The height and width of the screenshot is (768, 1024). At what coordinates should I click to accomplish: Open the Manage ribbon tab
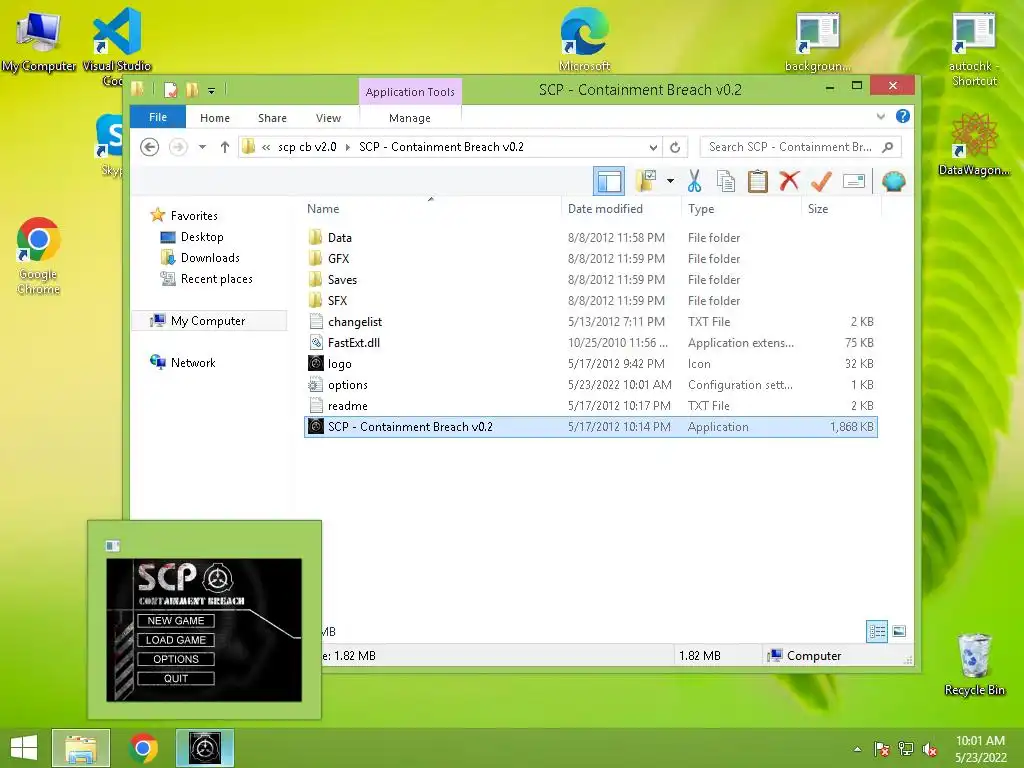point(409,118)
